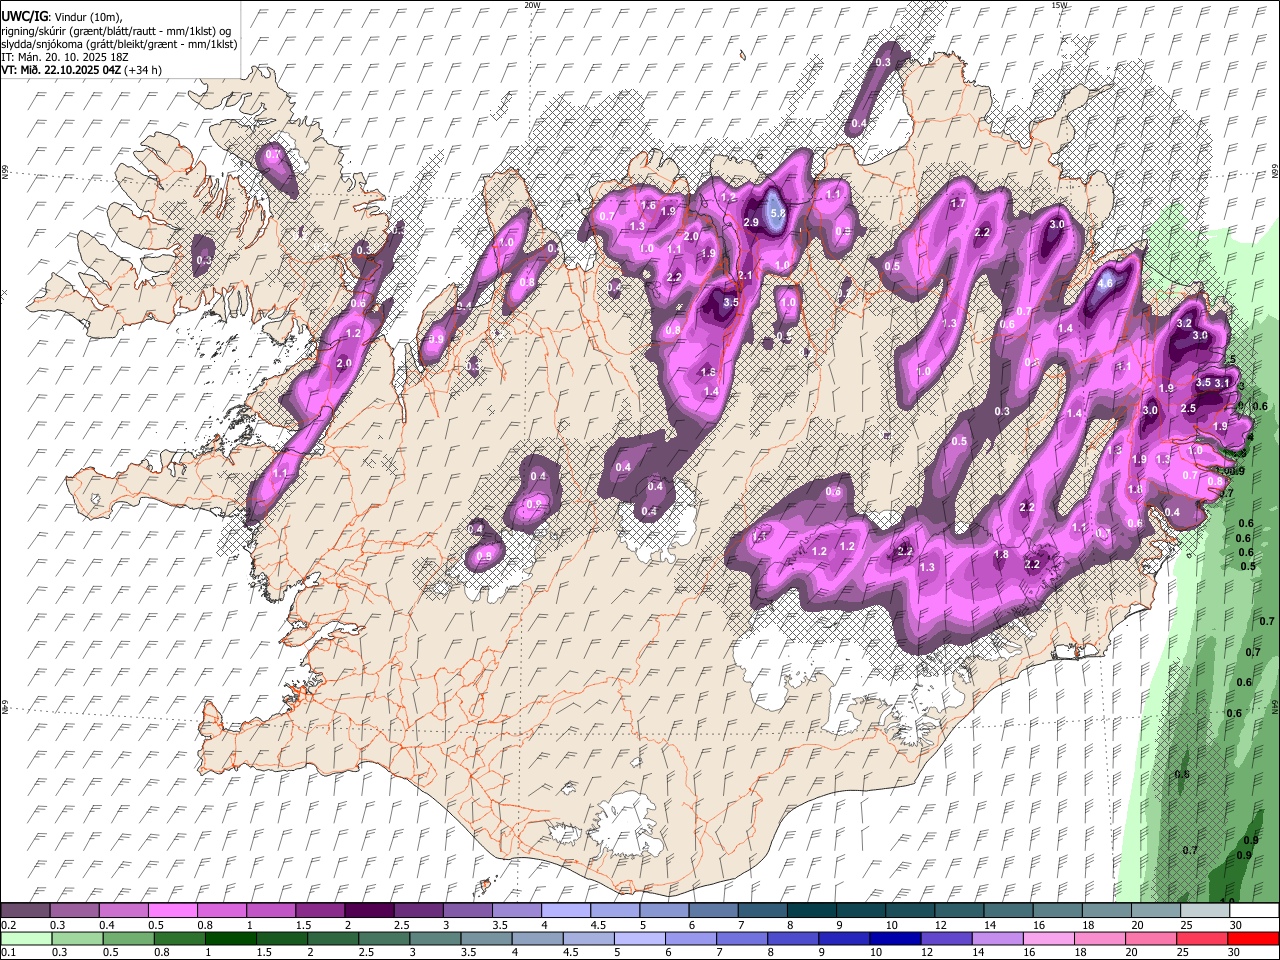Click the 1.7 value on the map
Image resolution: width=1280 pixels, height=960 pixels.
point(957,203)
